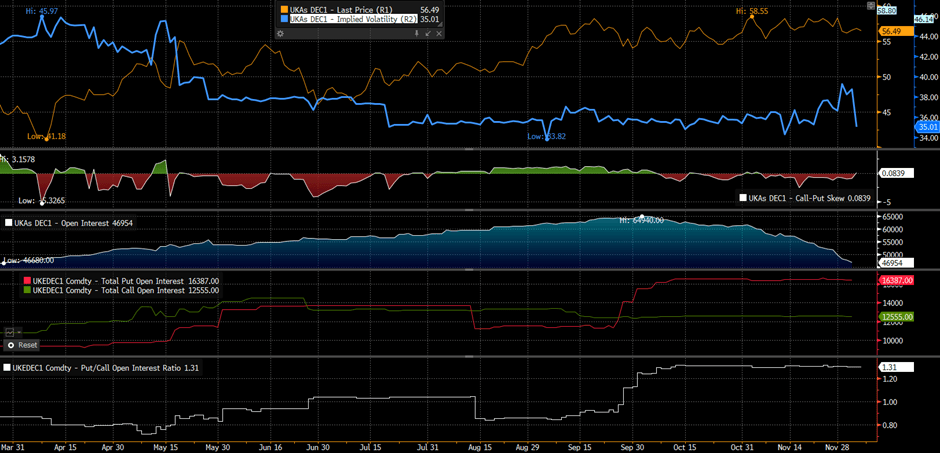Click the orange 56.49 last price tag

(890, 31)
